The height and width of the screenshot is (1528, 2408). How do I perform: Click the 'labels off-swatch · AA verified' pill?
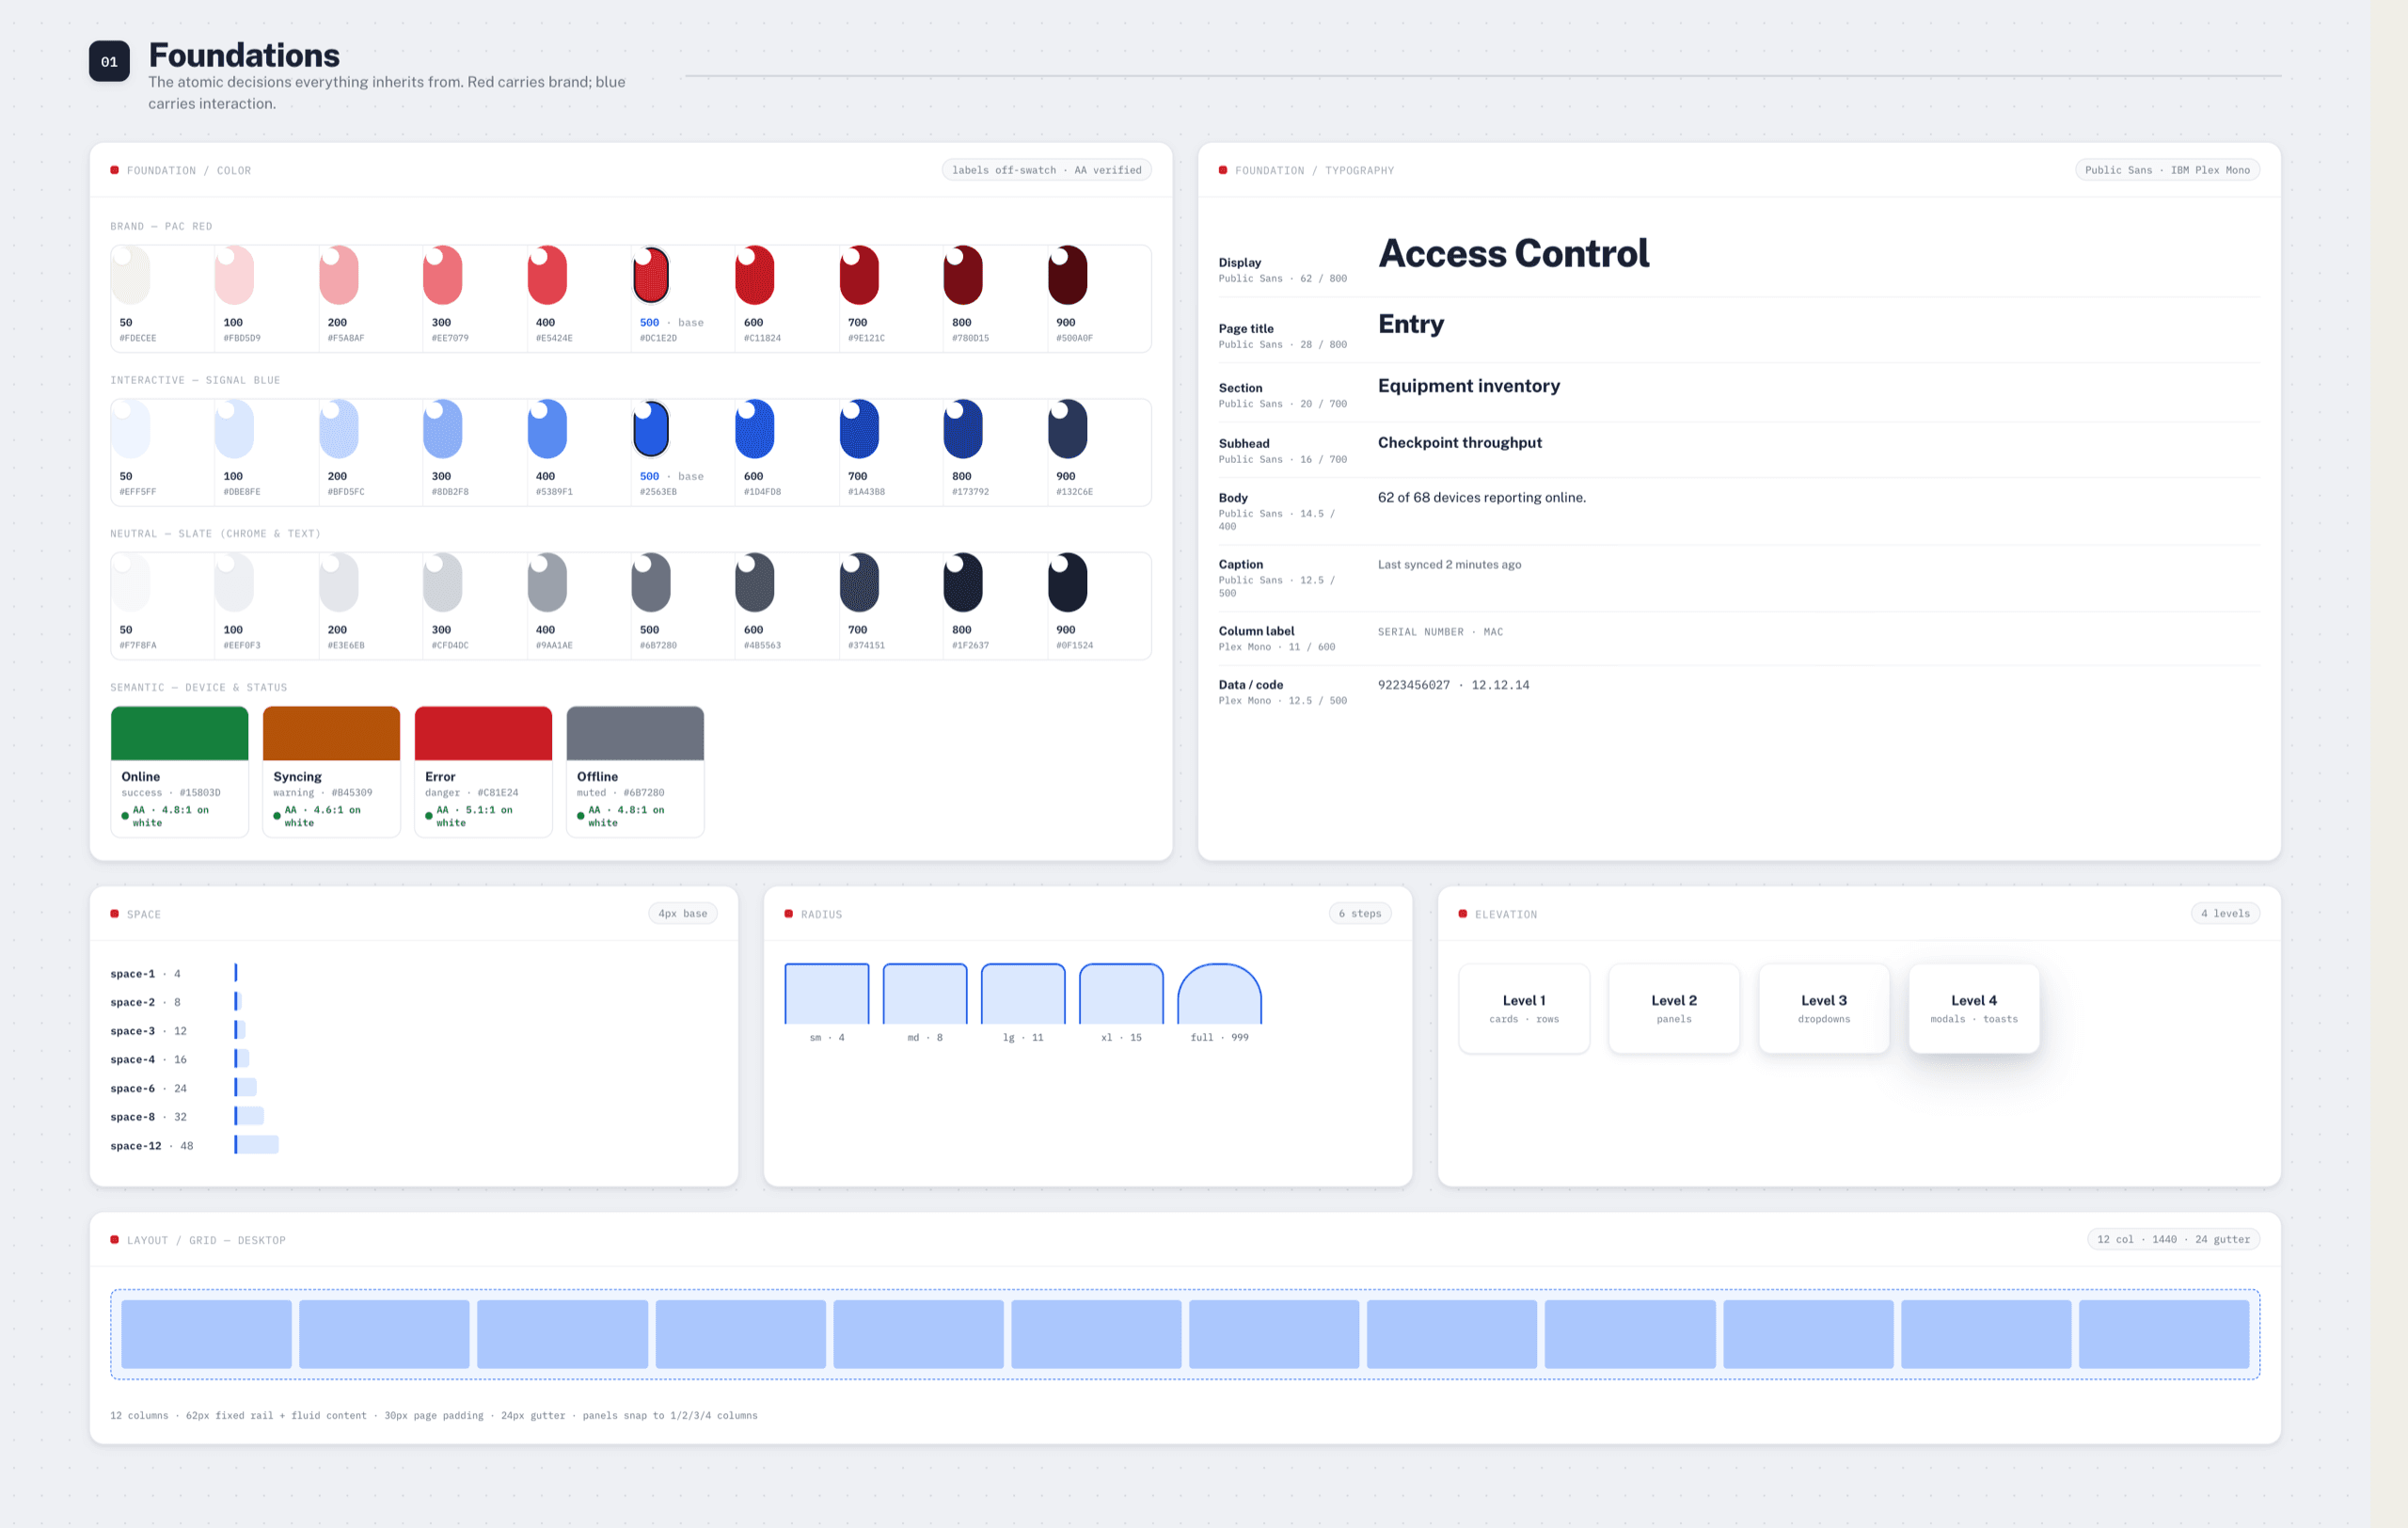(x=1046, y=170)
